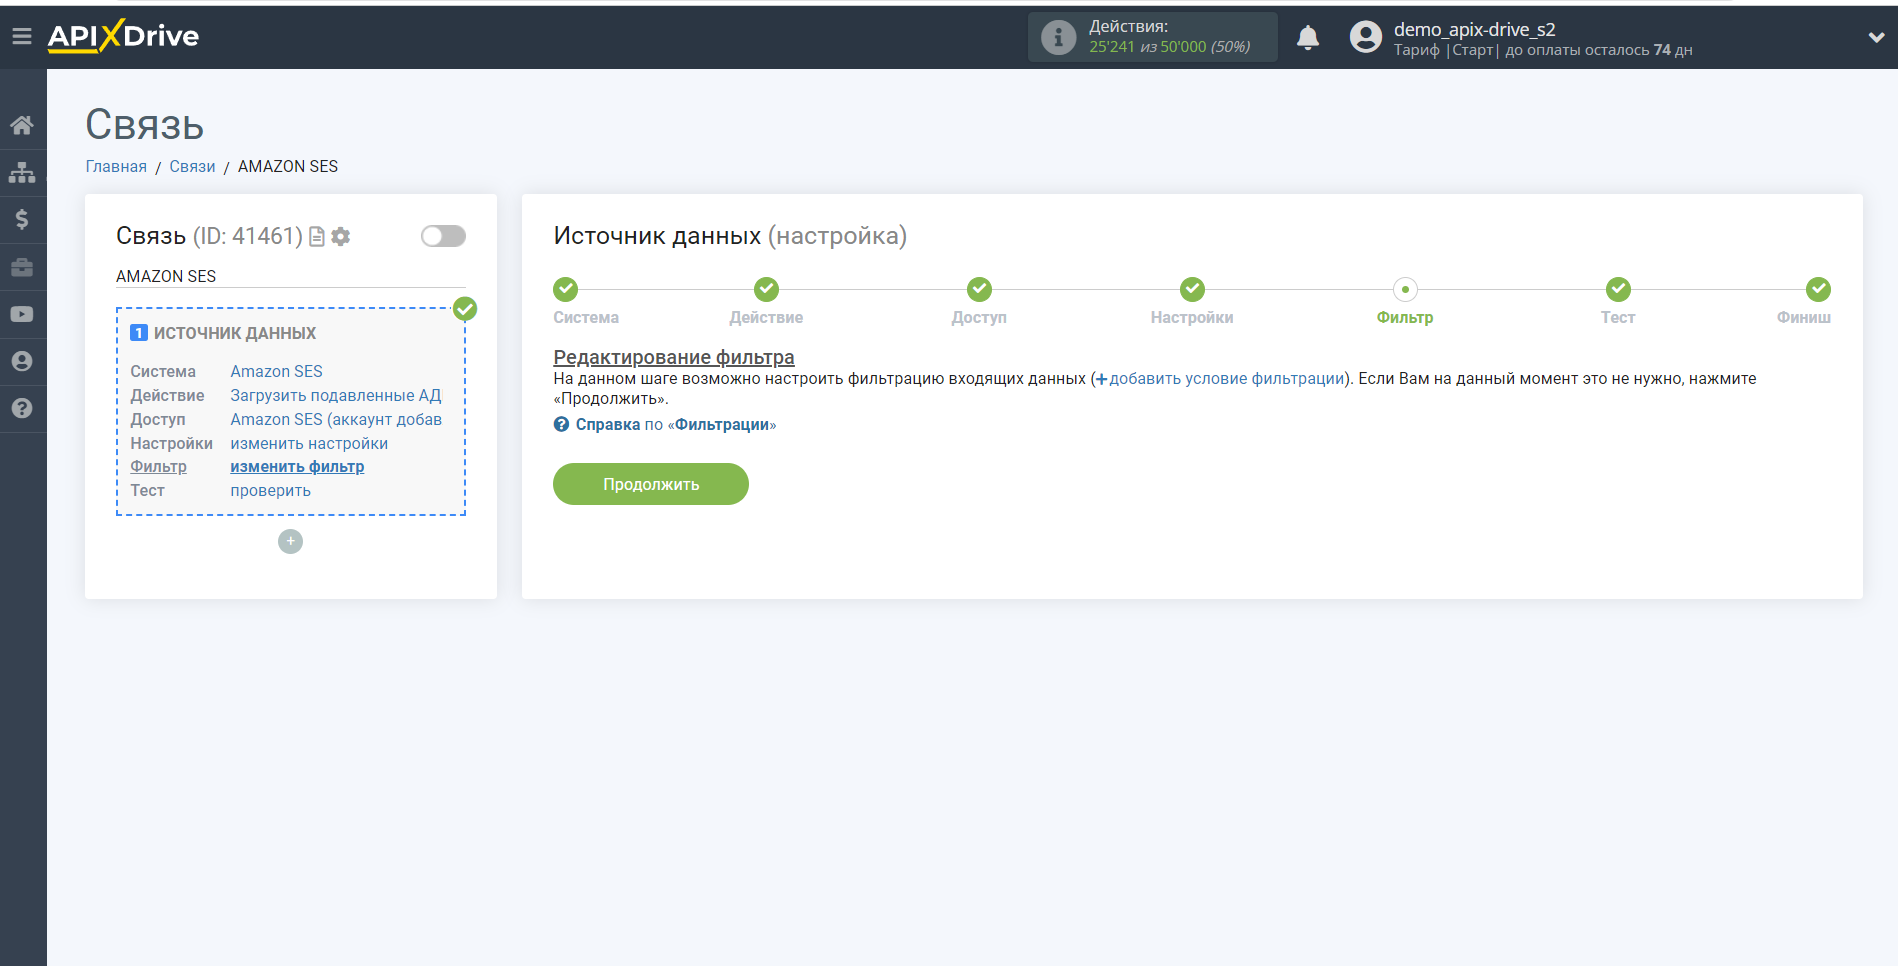Image resolution: width=1898 pixels, height=966 pixels.
Task: Go to the Действие step
Action: pos(767,289)
